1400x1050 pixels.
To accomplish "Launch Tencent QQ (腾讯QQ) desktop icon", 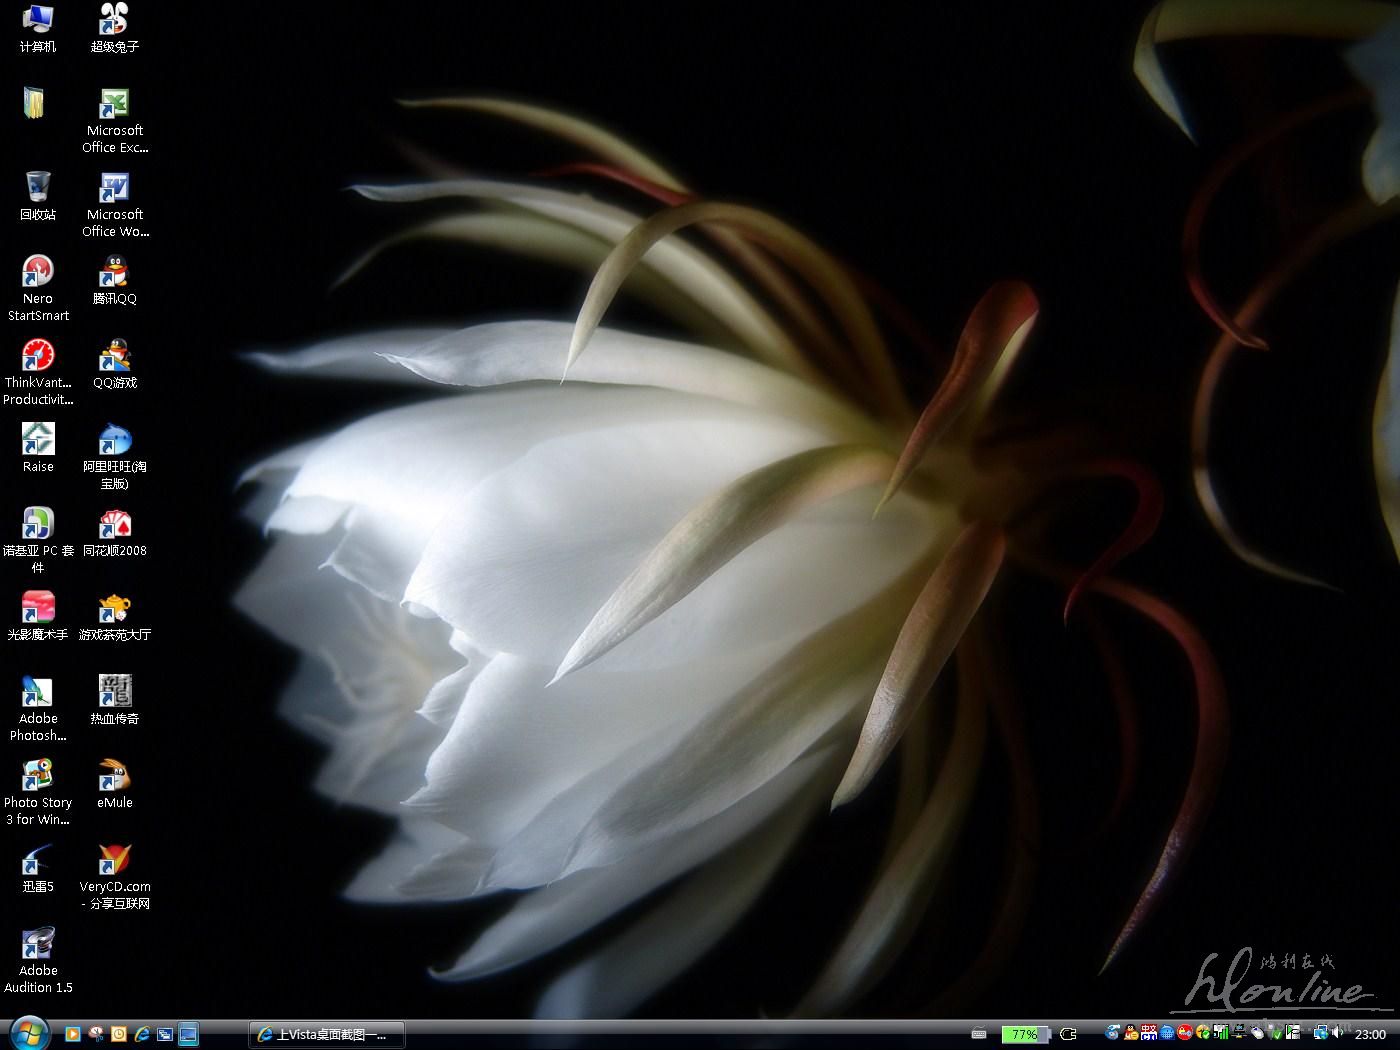I will pos(114,273).
